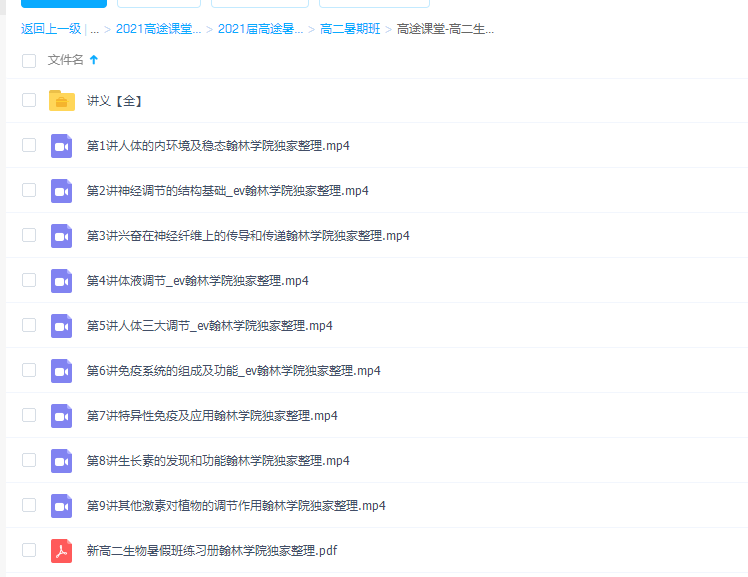Click video icon for 第2讲神经调节的结构基础
This screenshot has width=748, height=577.
[62, 190]
